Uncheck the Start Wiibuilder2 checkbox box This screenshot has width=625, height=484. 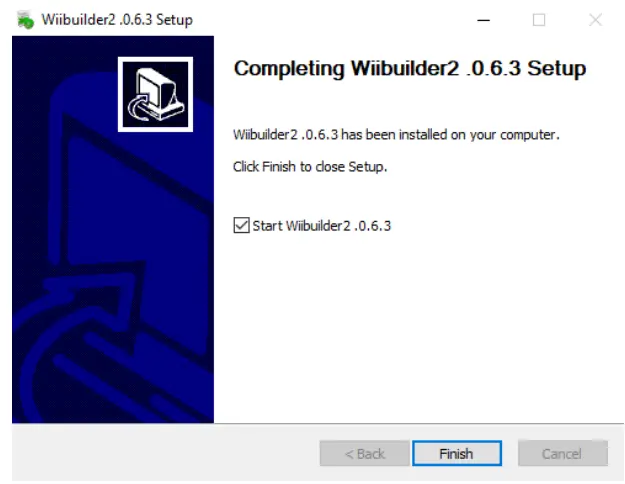241,225
